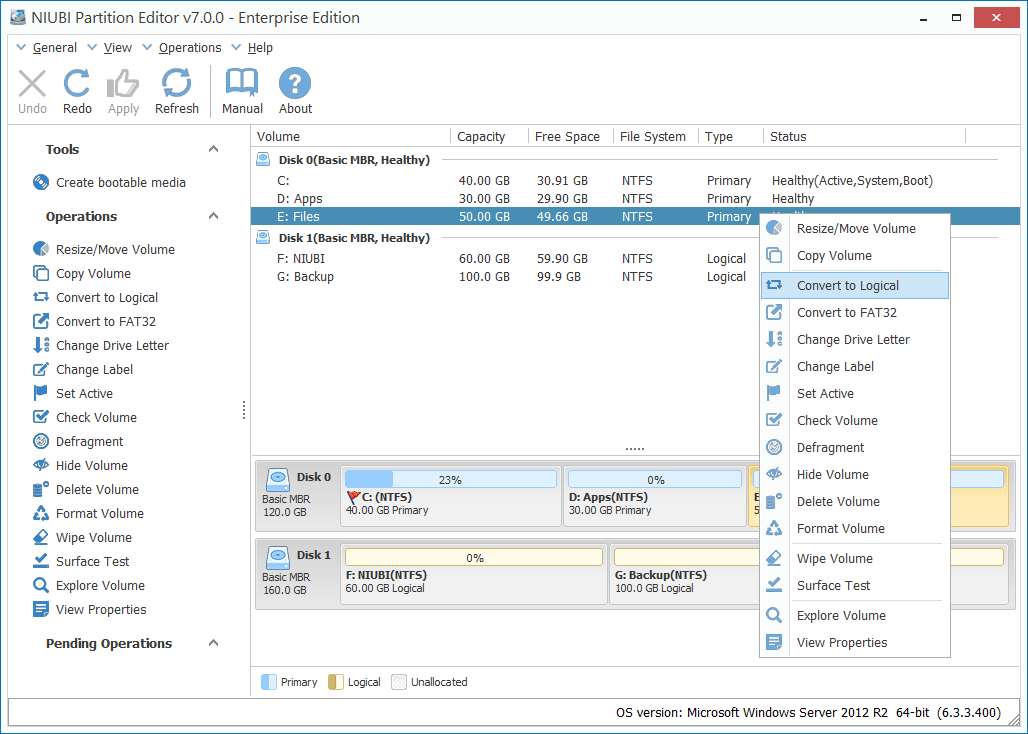
Task: Open the About question-mark icon
Action: (x=295, y=83)
